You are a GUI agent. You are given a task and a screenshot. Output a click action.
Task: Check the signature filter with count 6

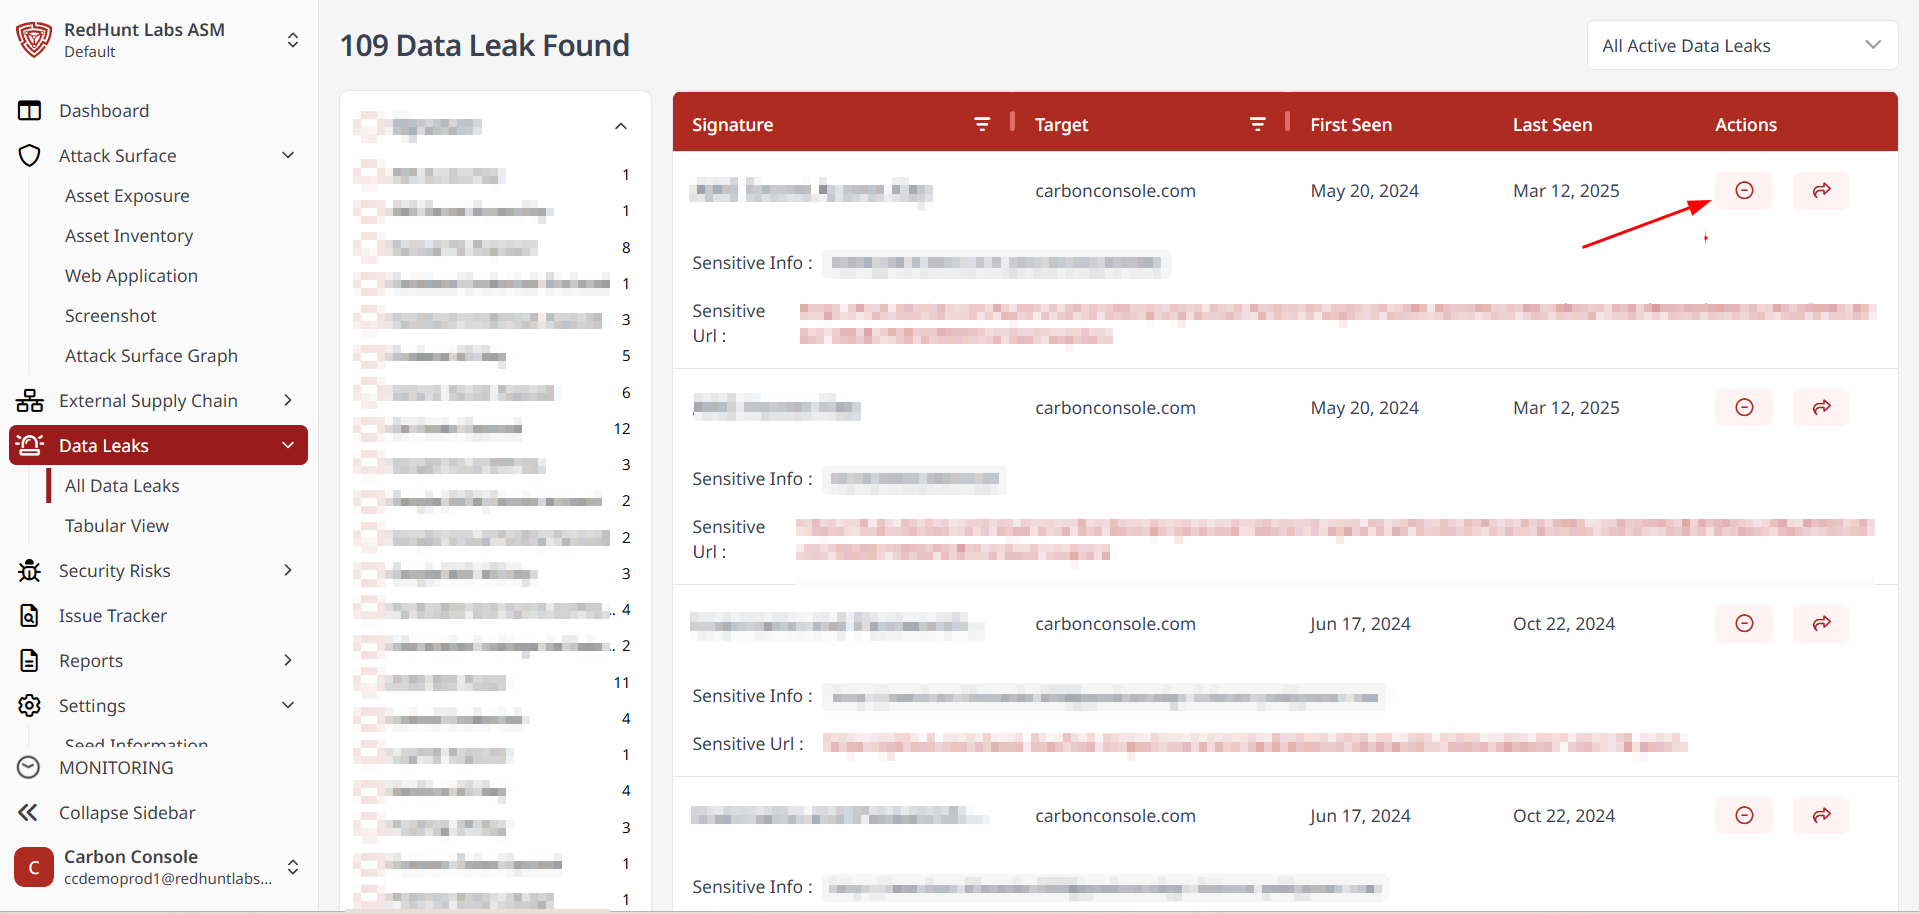coord(369,392)
